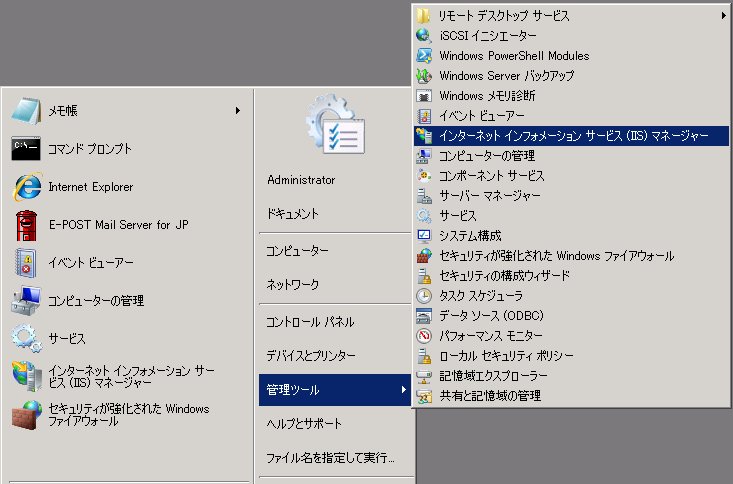The height and width of the screenshot is (484, 733).
Task: Click コンポーネント サービス icon
Action: tap(424, 176)
